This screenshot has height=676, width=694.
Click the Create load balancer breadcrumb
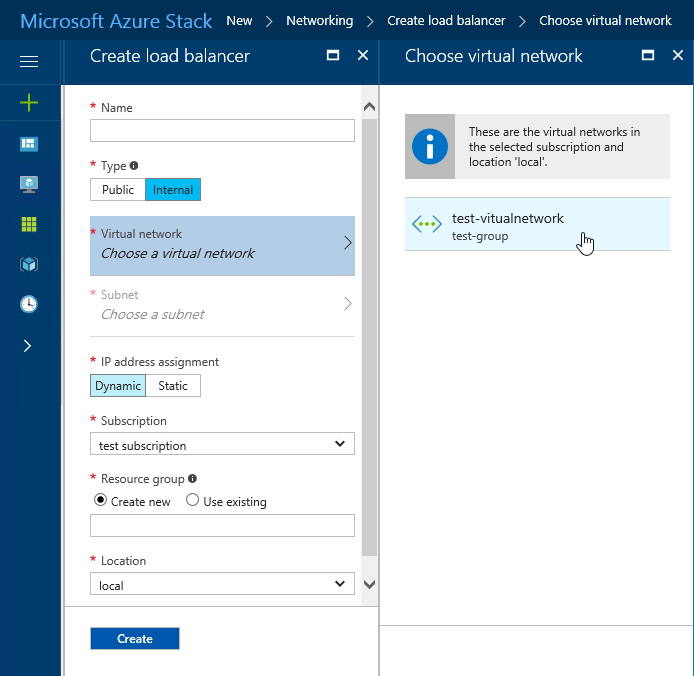pos(446,21)
